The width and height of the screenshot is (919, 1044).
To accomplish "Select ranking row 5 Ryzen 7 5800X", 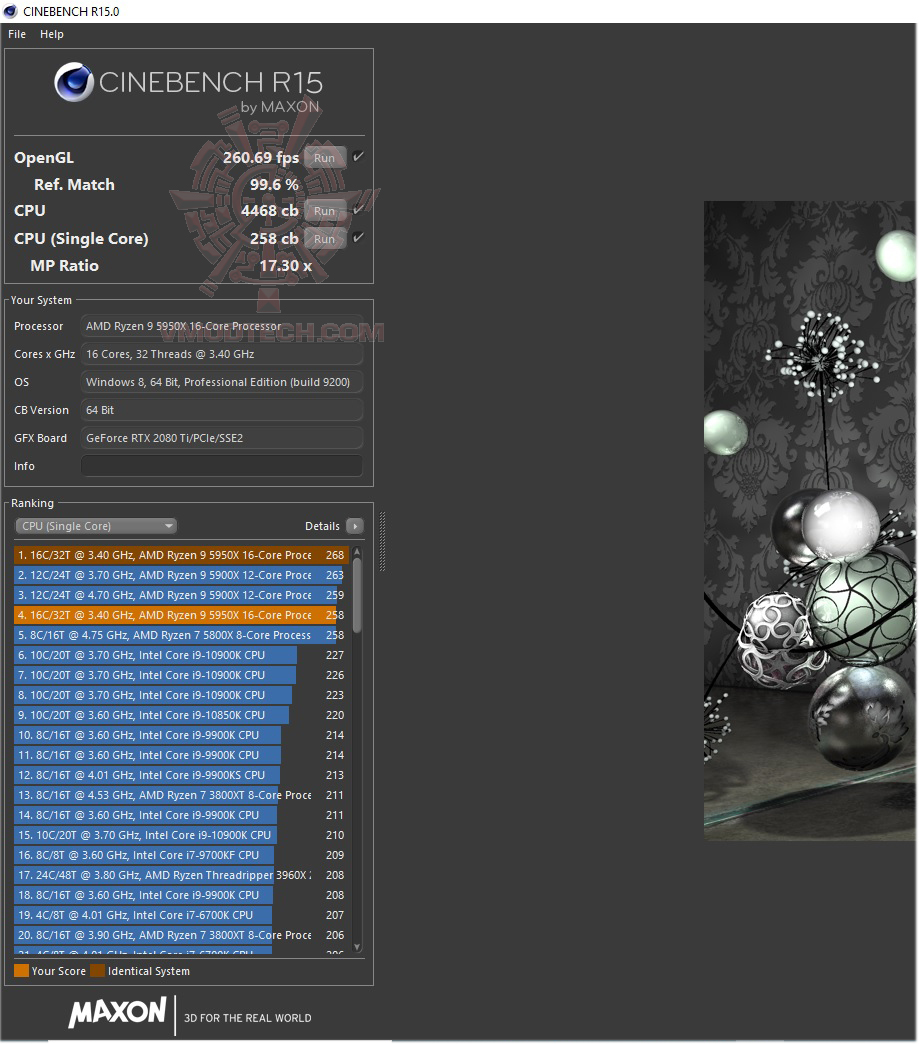I will (181, 635).
